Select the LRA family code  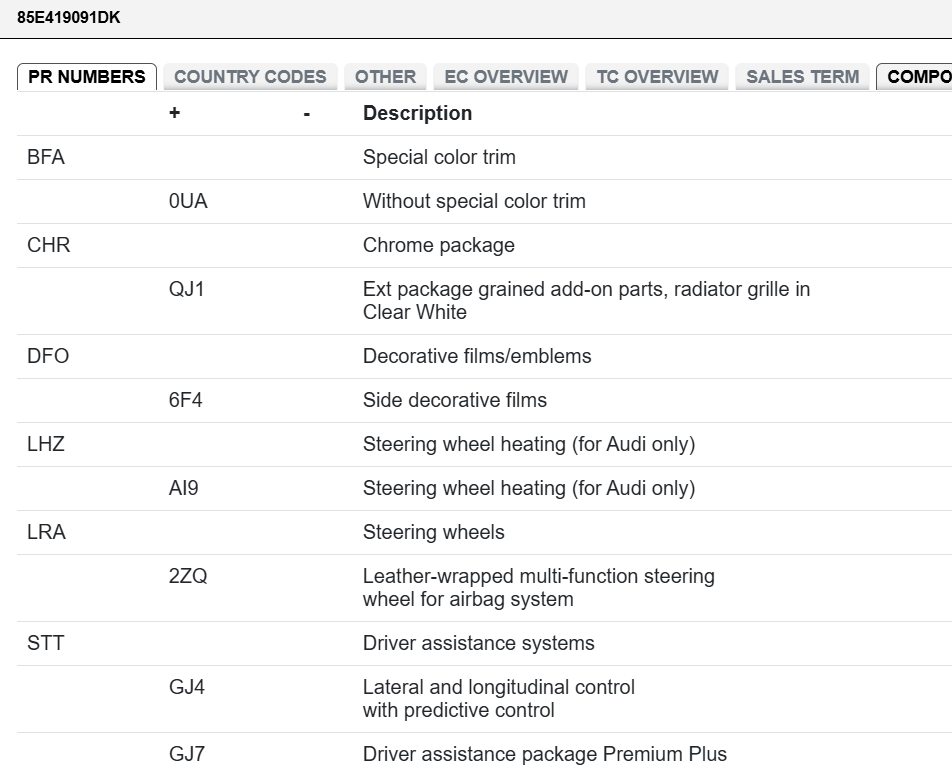pos(47,532)
